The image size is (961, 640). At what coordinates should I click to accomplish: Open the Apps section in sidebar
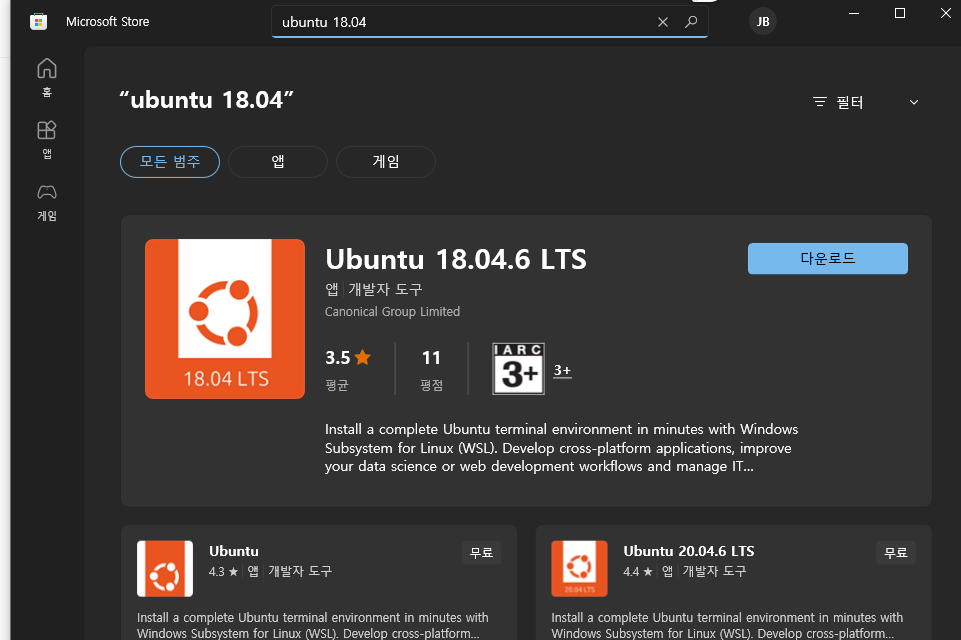pyautogui.click(x=47, y=139)
